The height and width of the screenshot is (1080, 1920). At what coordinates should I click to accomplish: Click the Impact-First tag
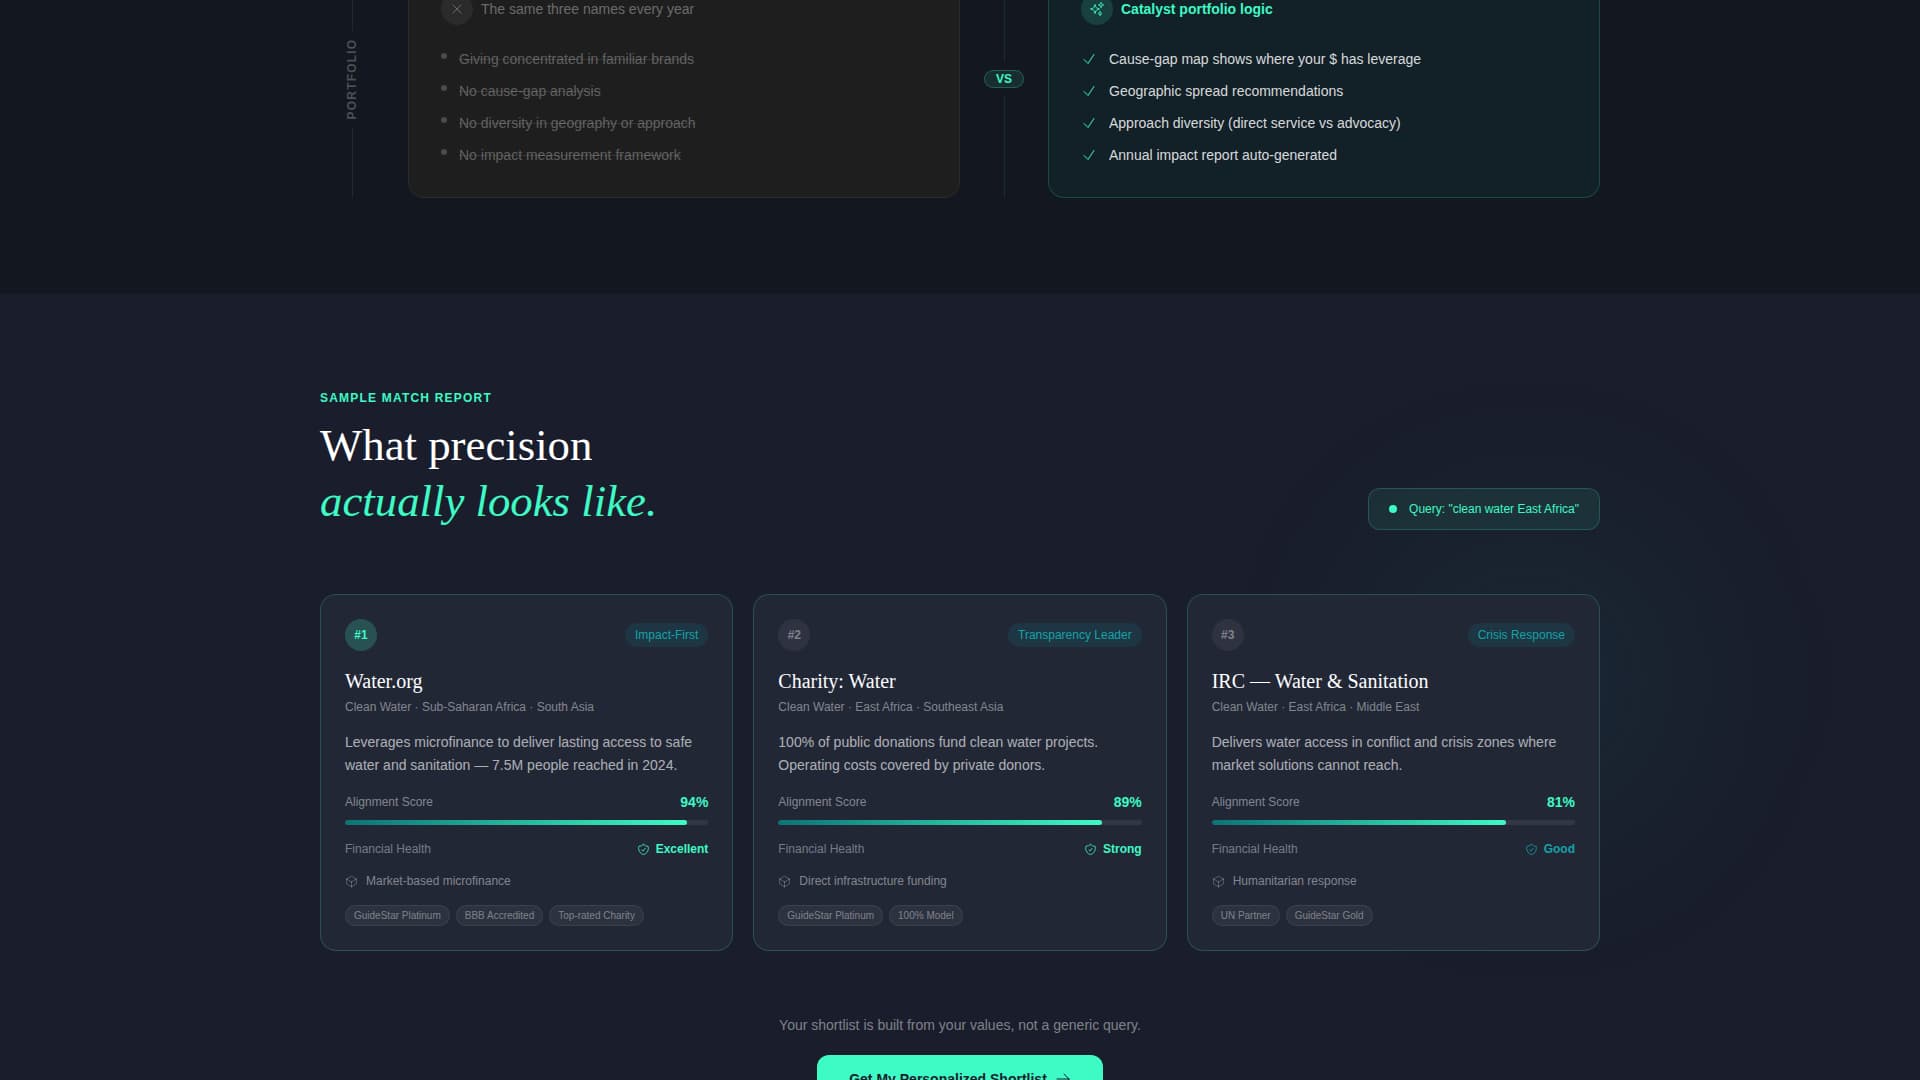(x=666, y=635)
